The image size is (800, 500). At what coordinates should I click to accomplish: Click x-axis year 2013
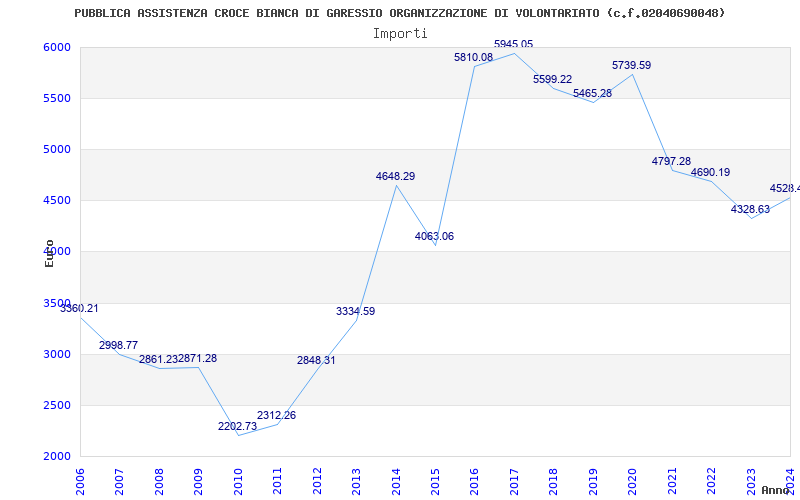pos(356,481)
